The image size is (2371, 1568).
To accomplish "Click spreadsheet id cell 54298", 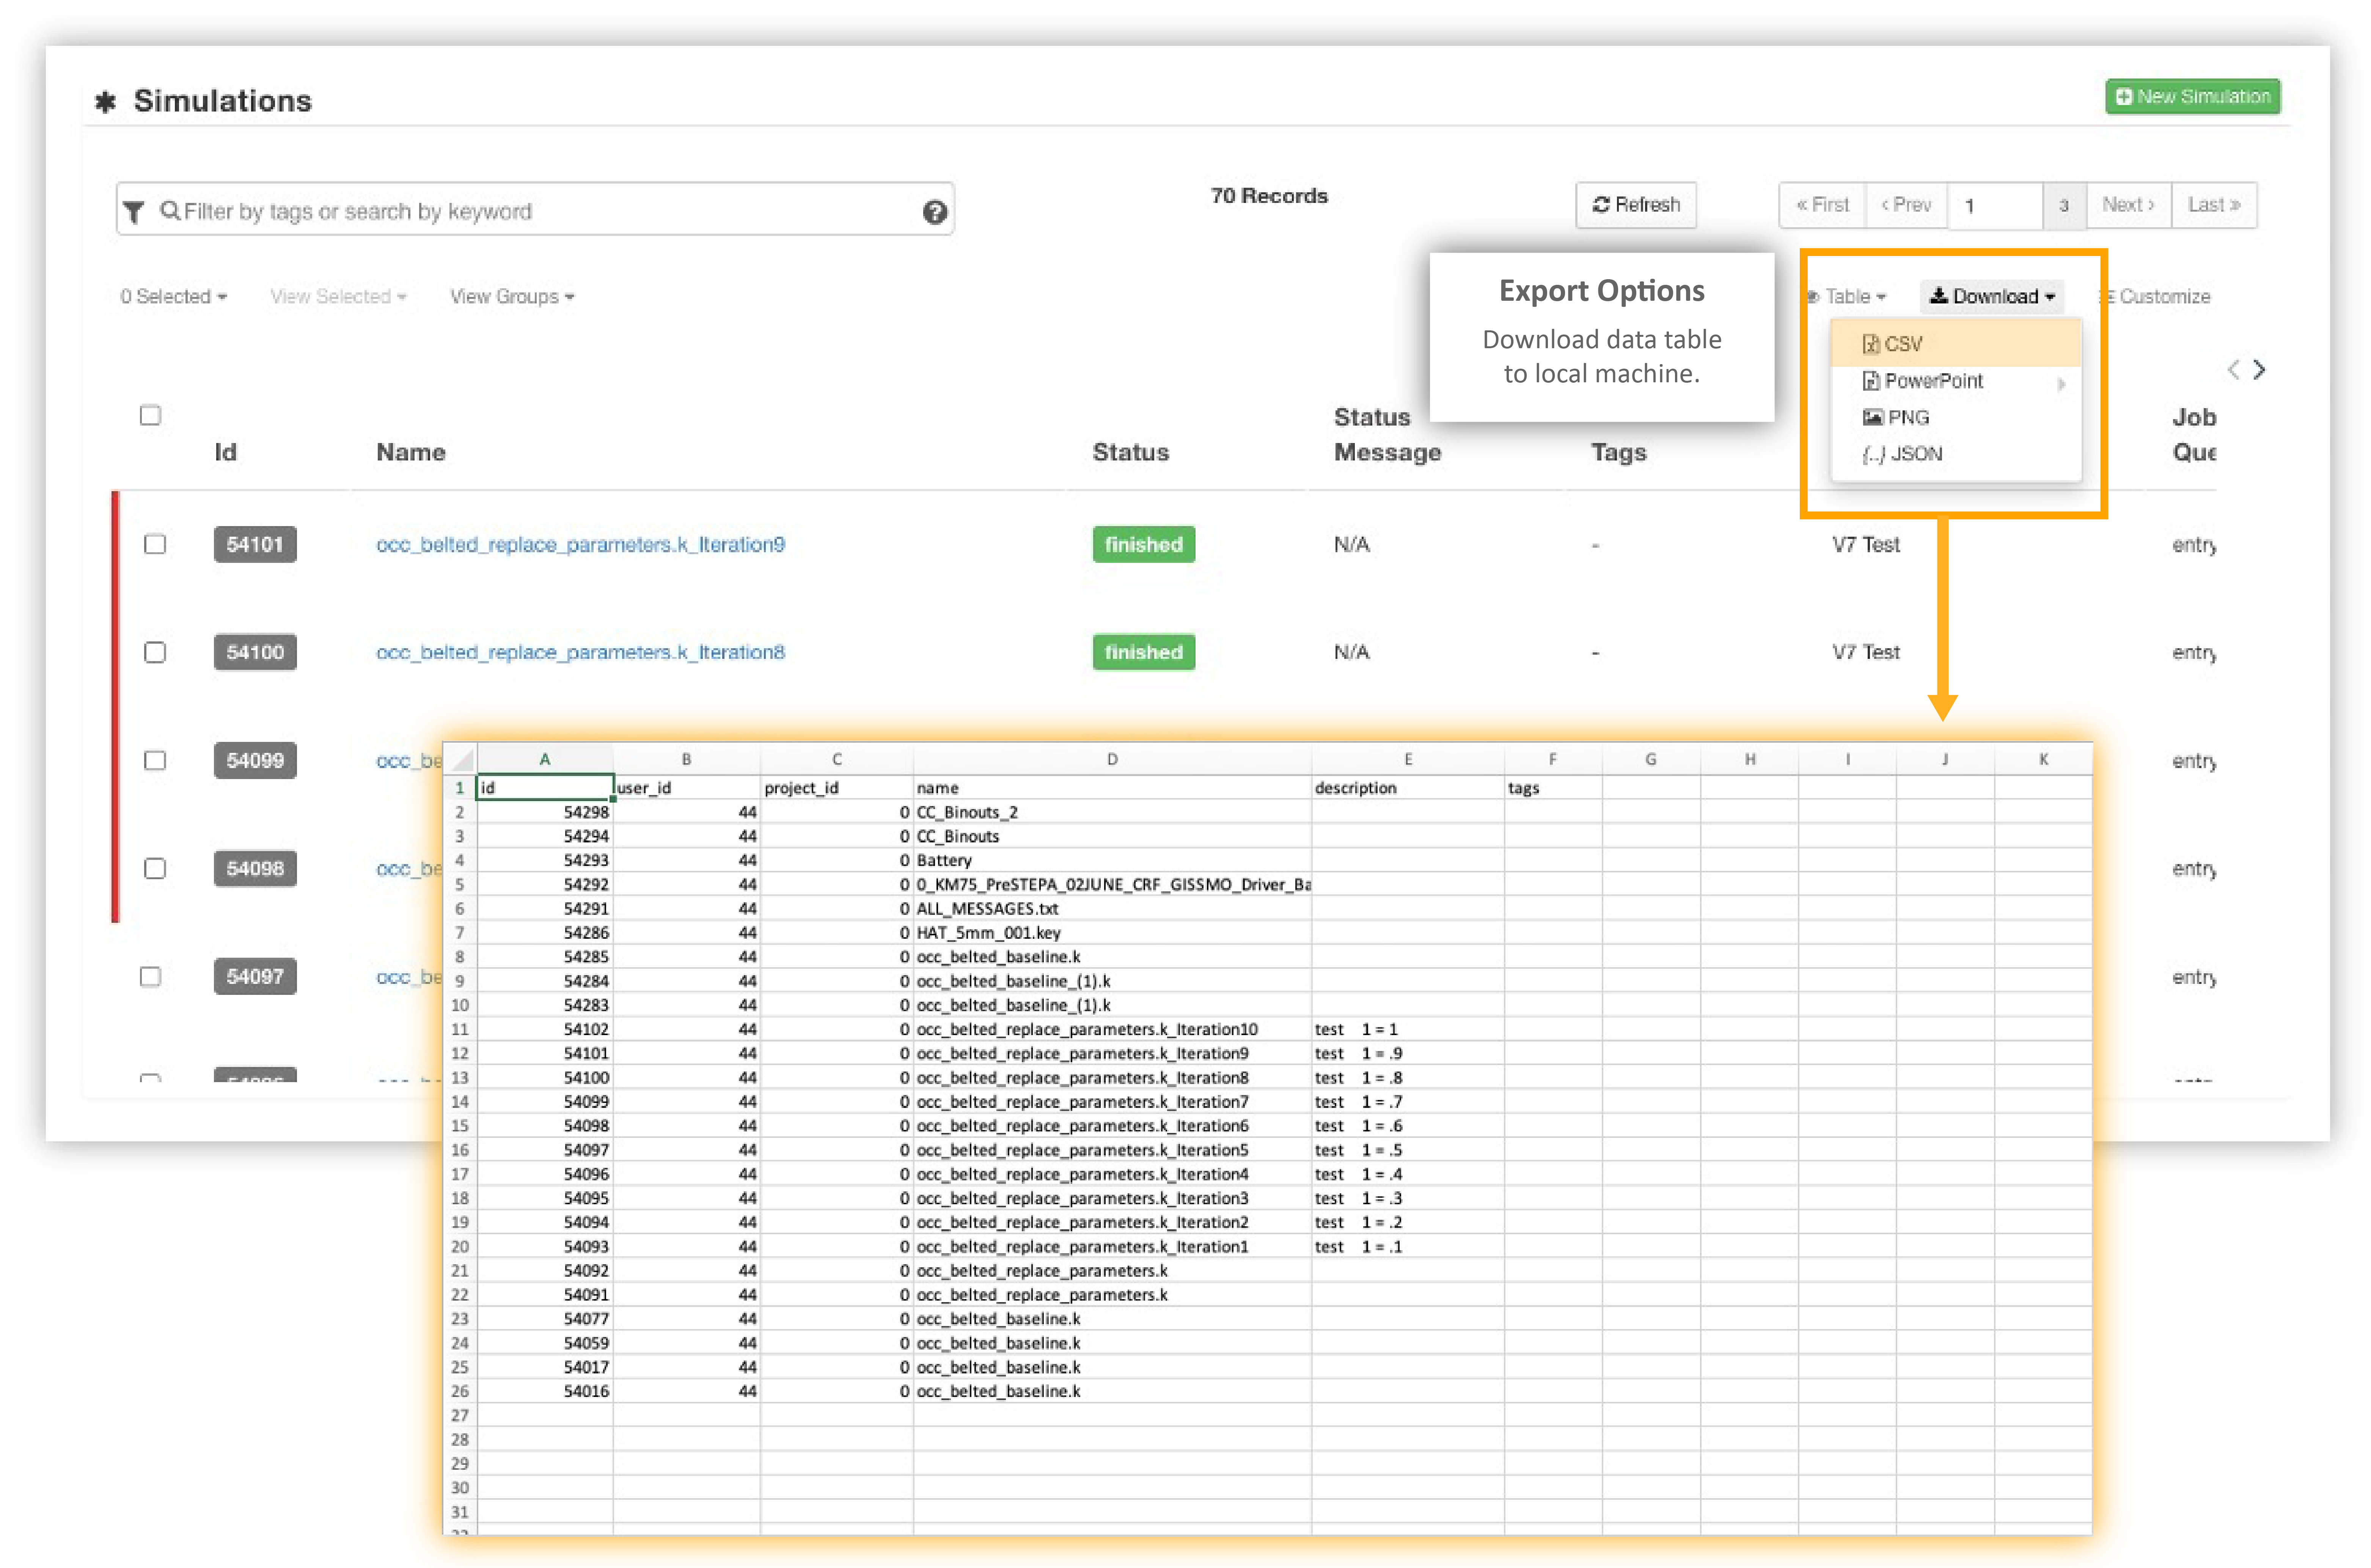I will click(x=545, y=812).
